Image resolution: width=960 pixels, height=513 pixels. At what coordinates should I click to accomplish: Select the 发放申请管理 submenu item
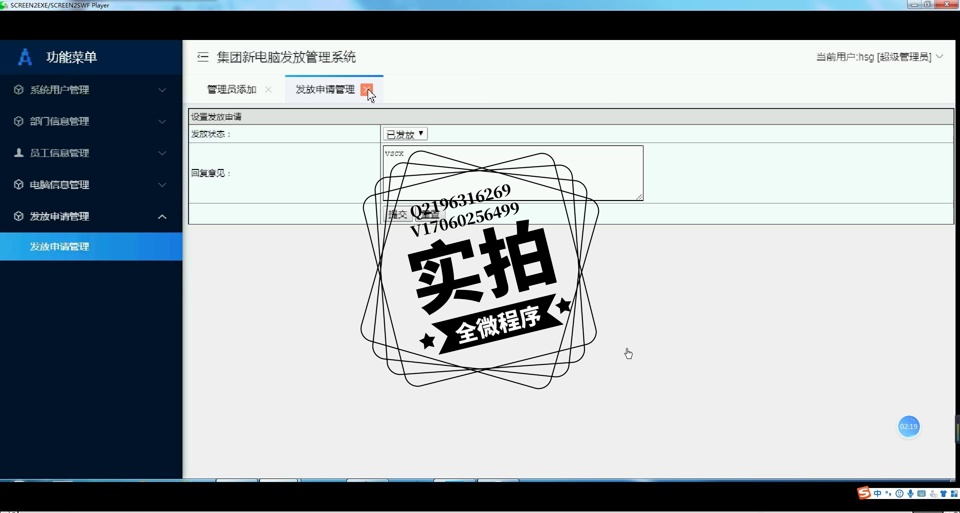point(59,247)
